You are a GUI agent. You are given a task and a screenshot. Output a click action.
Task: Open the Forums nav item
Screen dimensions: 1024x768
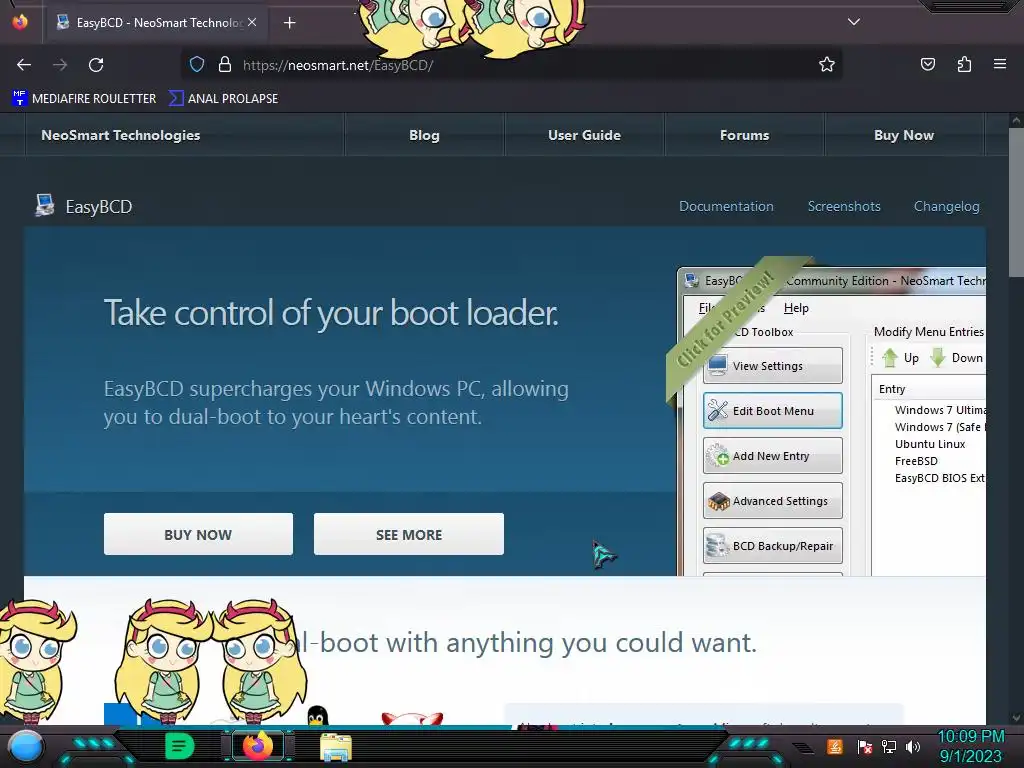744,135
